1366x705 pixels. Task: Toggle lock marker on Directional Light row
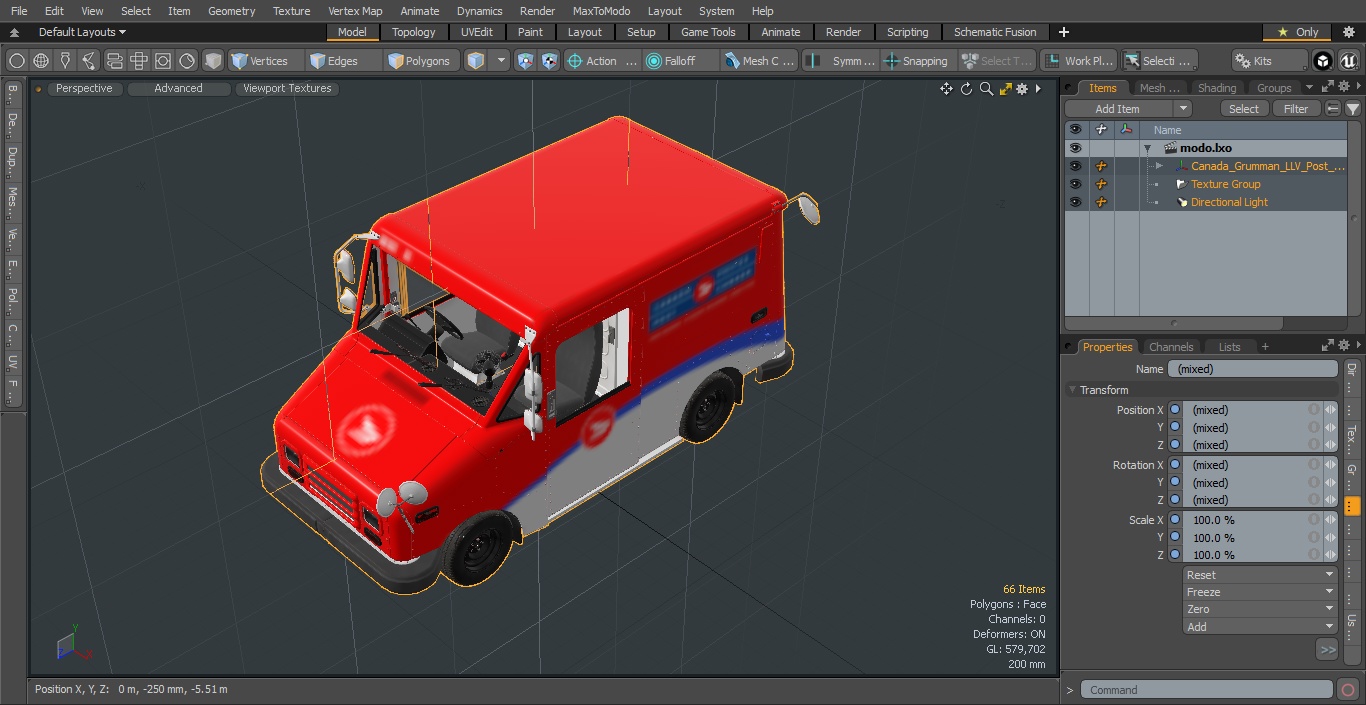click(x=1101, y=202)
